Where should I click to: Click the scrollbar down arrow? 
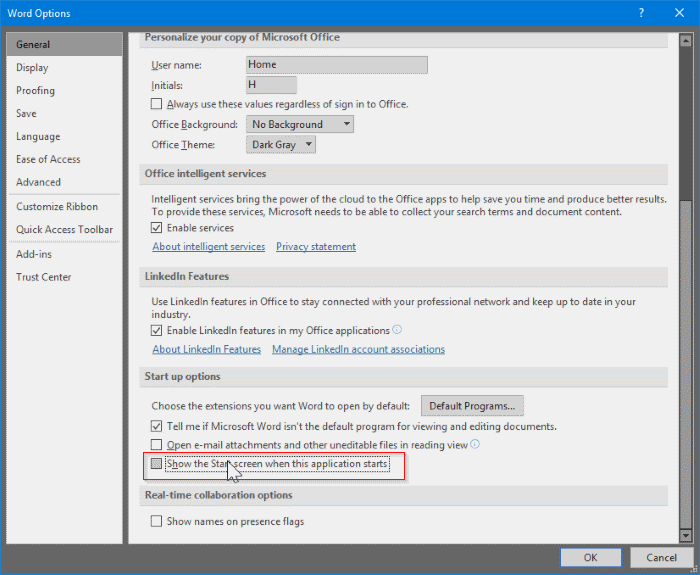[685, 534]
